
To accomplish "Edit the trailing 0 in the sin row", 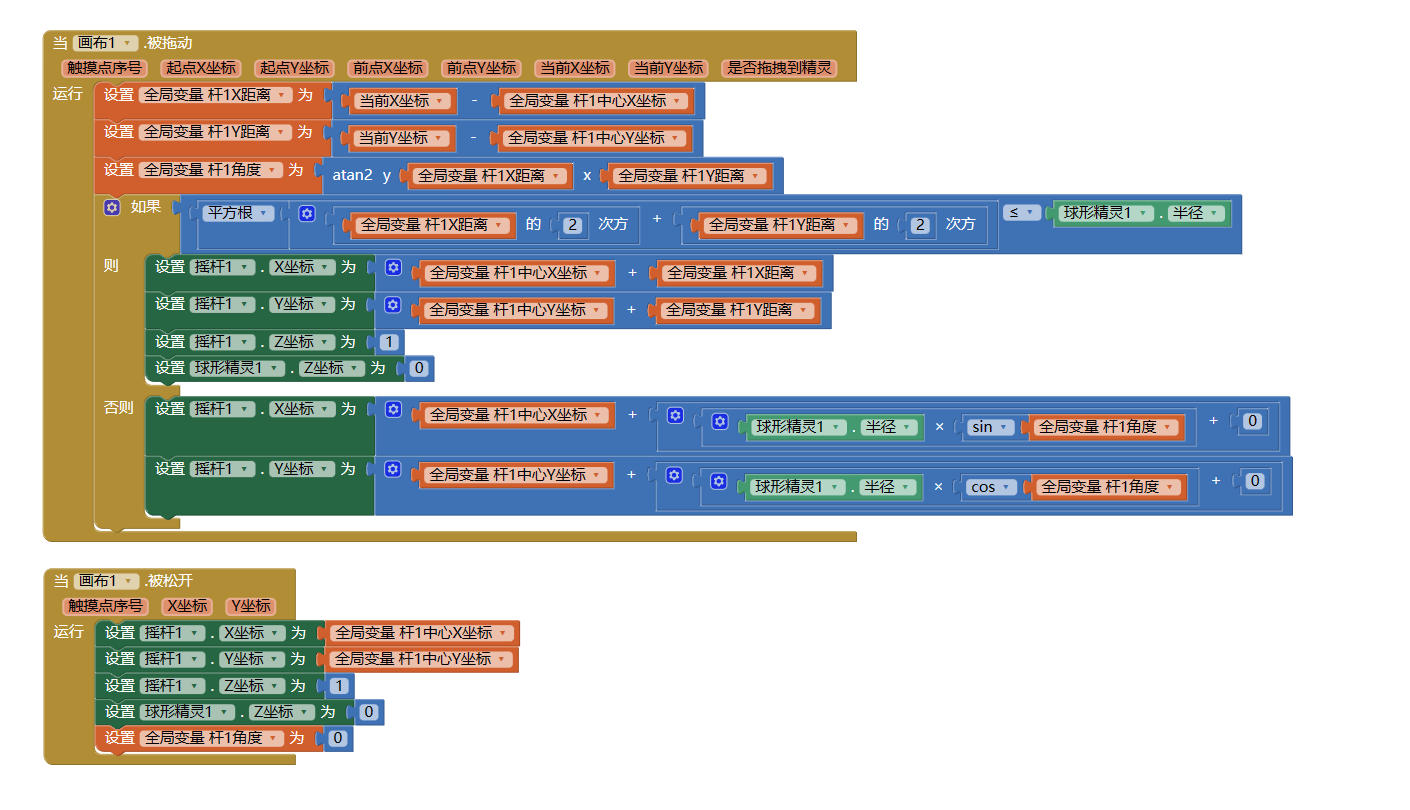I will pos(1252,421).
